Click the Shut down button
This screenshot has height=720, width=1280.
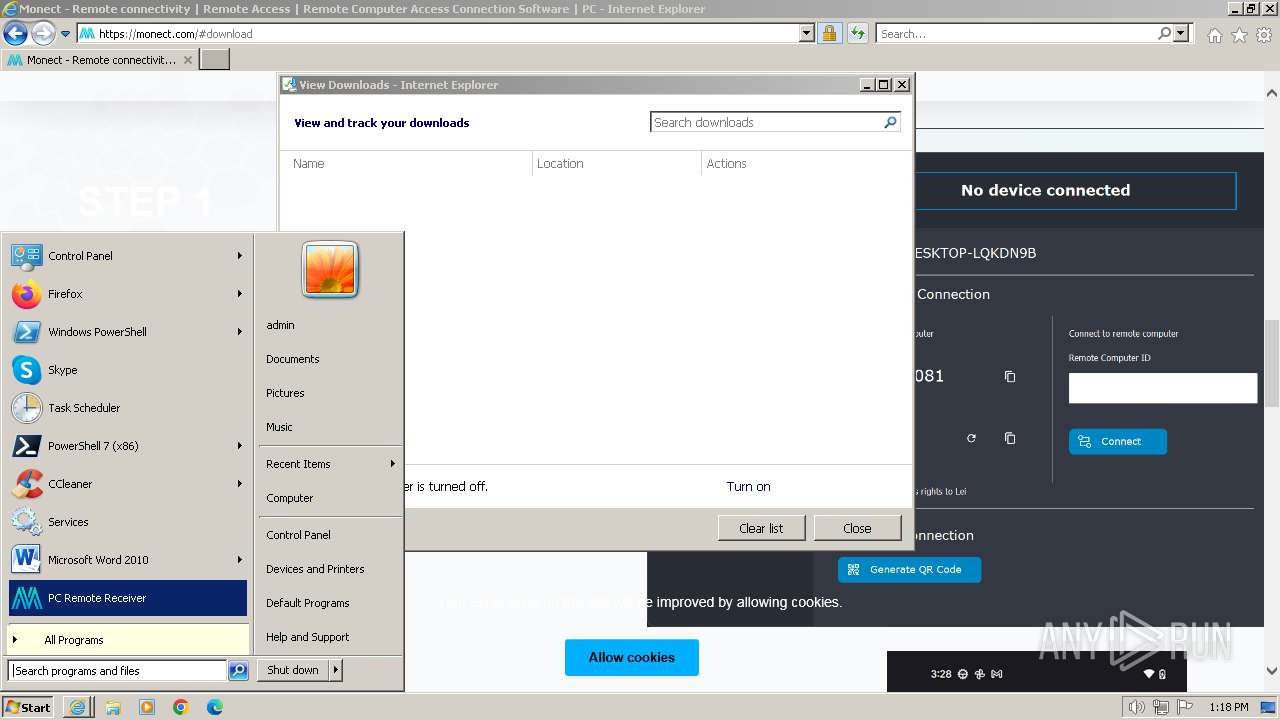tap(293, 671)
